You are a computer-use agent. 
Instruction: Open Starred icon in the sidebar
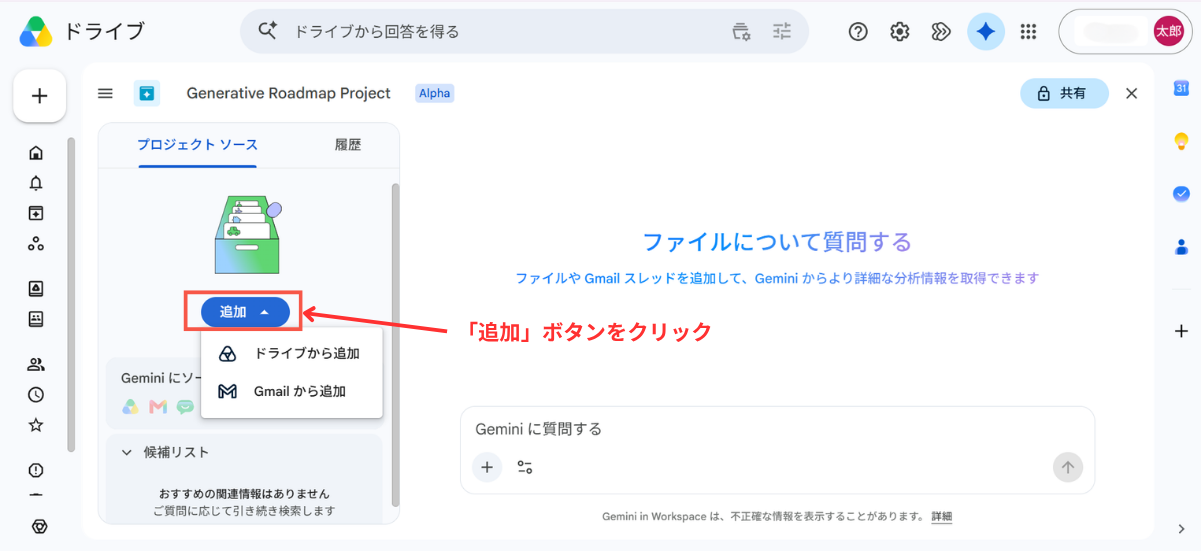pyautogui.click(x=36, y=425)
